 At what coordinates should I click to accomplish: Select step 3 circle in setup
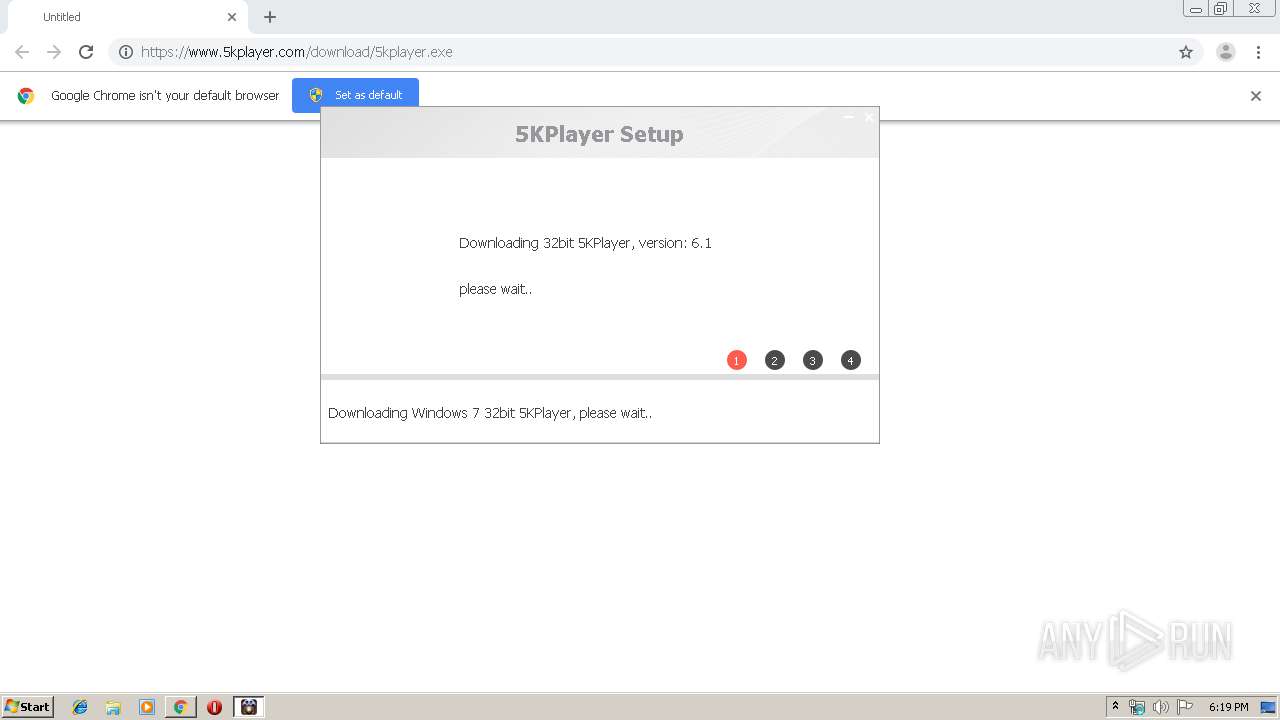(x=813, y=360)
